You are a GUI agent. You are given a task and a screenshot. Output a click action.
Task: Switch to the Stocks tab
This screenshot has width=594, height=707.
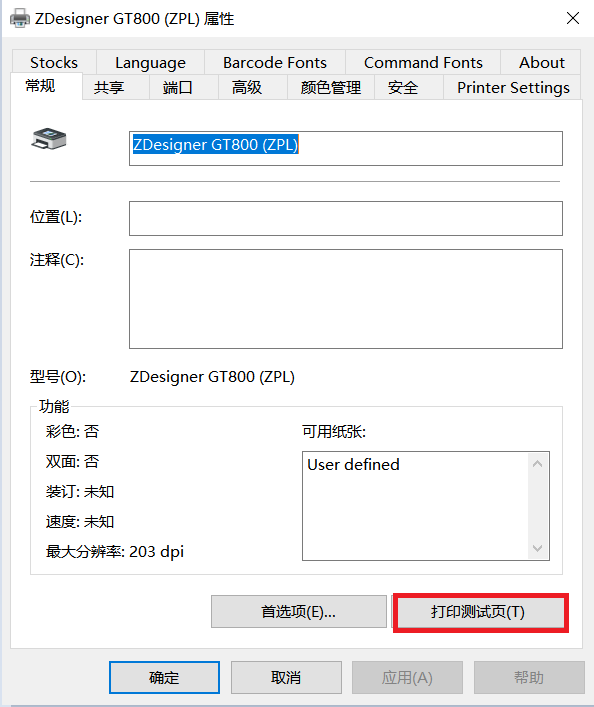click(54, 62)
